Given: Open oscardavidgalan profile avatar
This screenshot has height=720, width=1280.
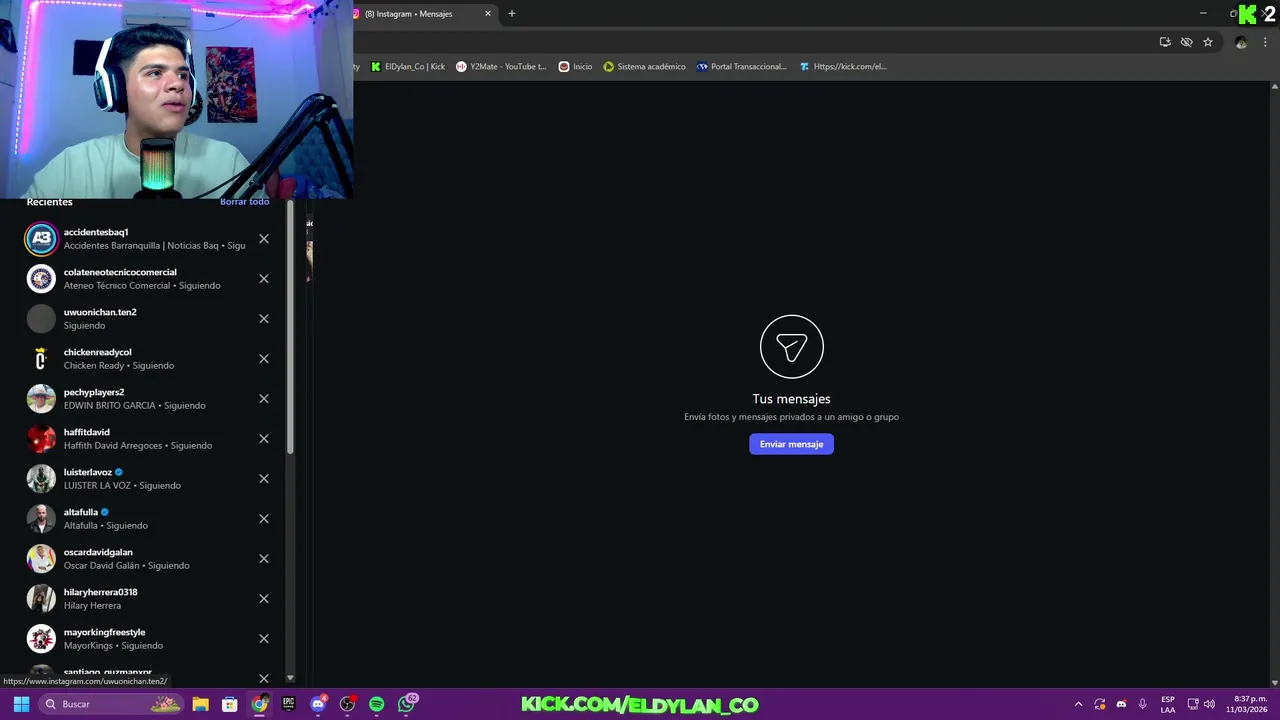Looking at the screenshot, I should [41, 559].
